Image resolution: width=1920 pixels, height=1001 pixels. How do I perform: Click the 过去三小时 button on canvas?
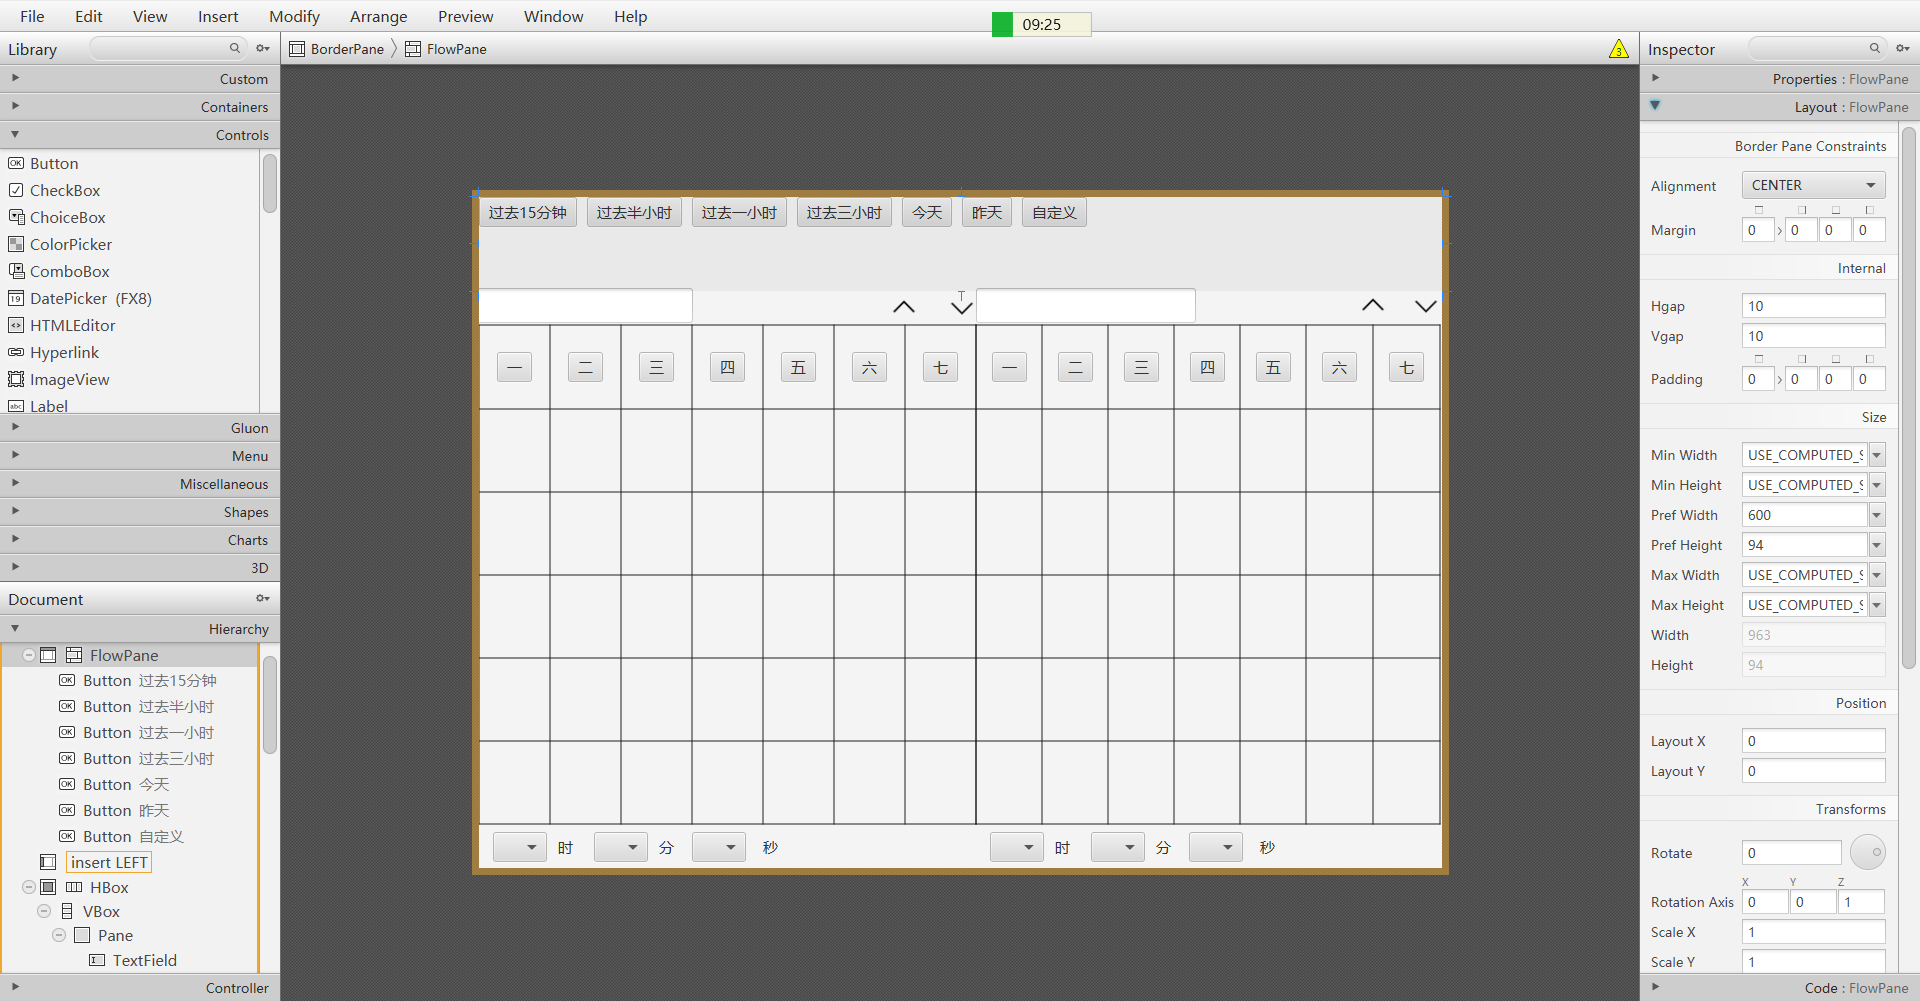pos(844,212)
